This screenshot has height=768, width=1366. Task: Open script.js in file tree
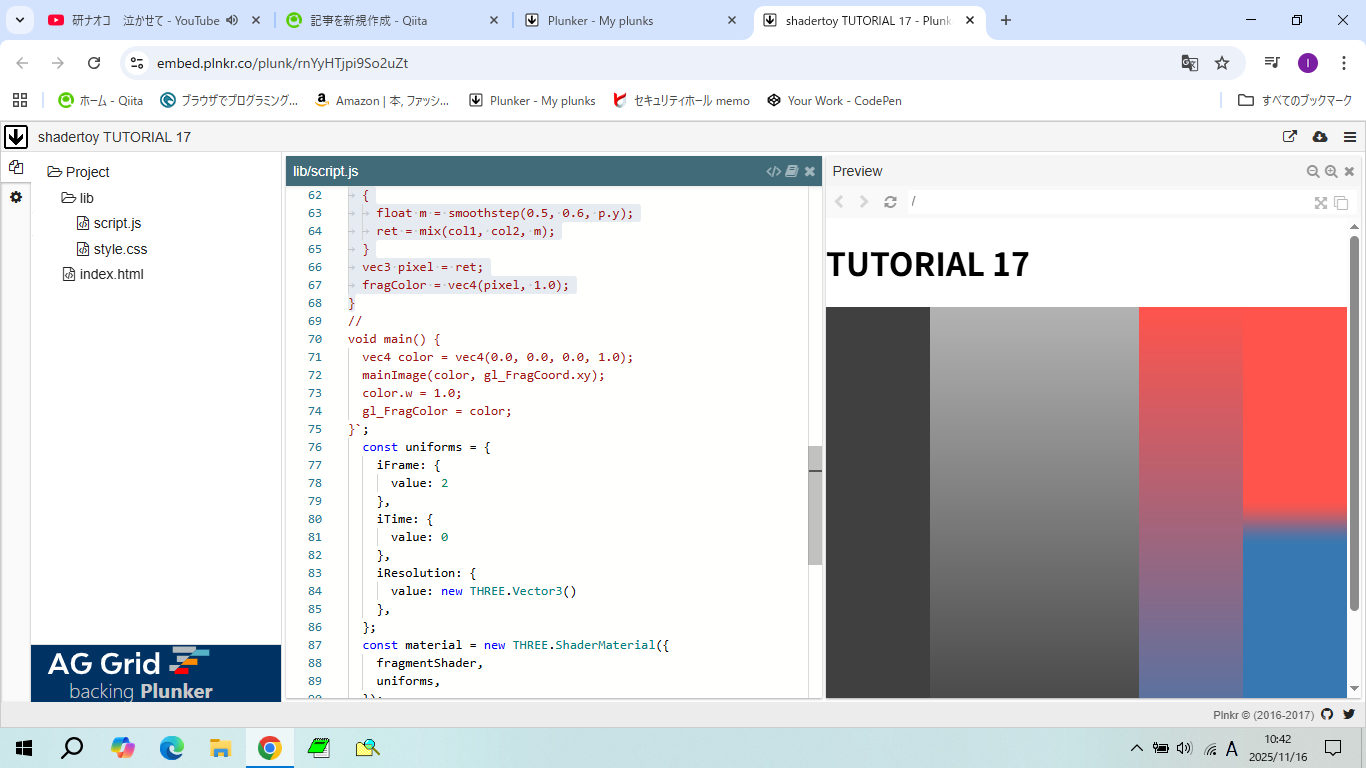coord(109,223)
